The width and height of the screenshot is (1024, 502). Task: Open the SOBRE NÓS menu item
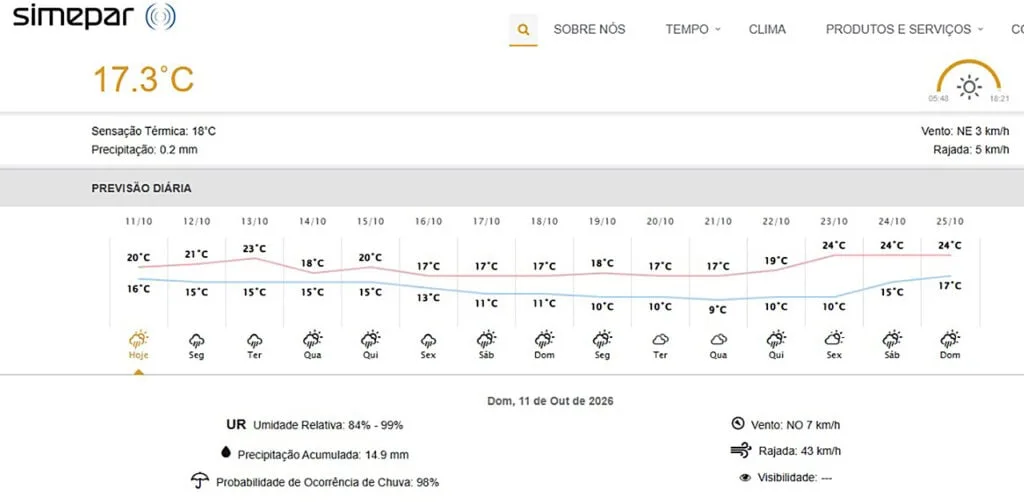click(x=589, y=29)
